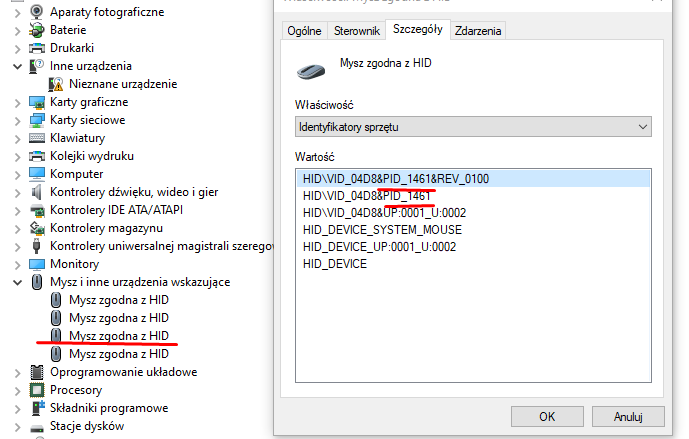Image resolution: width=689 pixels, height=439 pixels.
Task: Click the Karty graficzne display adapter icon
Action: coord(38,102)
